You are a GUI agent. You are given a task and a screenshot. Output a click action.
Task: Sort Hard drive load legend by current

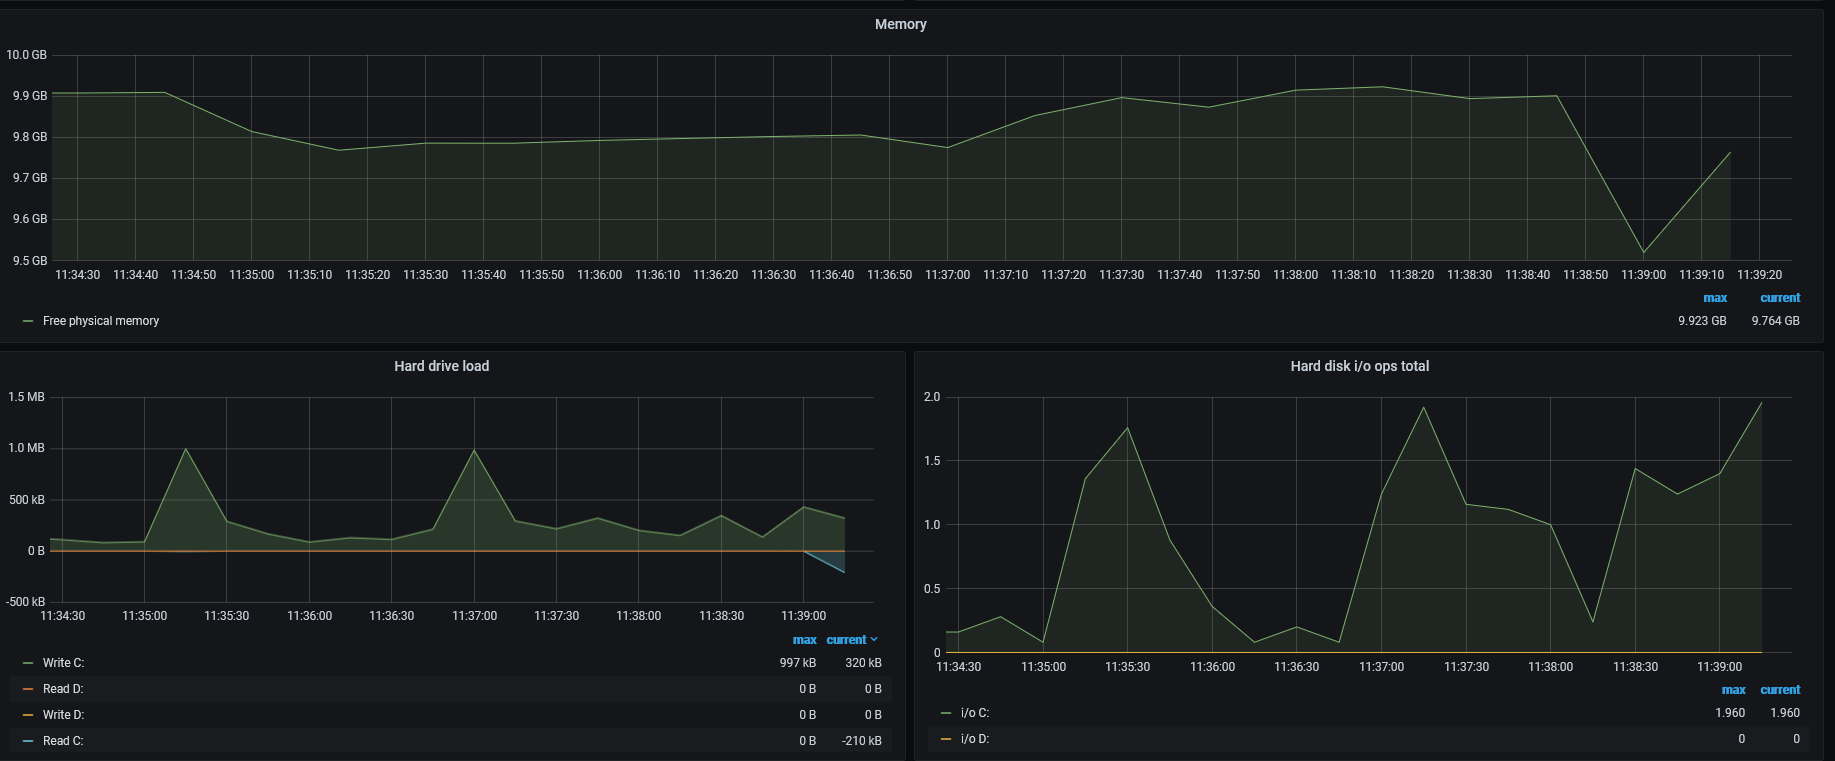(846, 640)
